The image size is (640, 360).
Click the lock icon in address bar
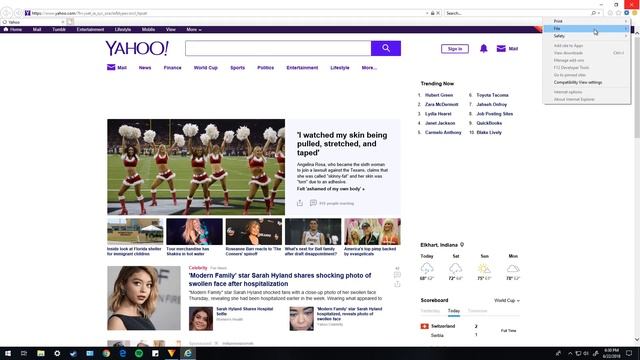tap(433, 13)
